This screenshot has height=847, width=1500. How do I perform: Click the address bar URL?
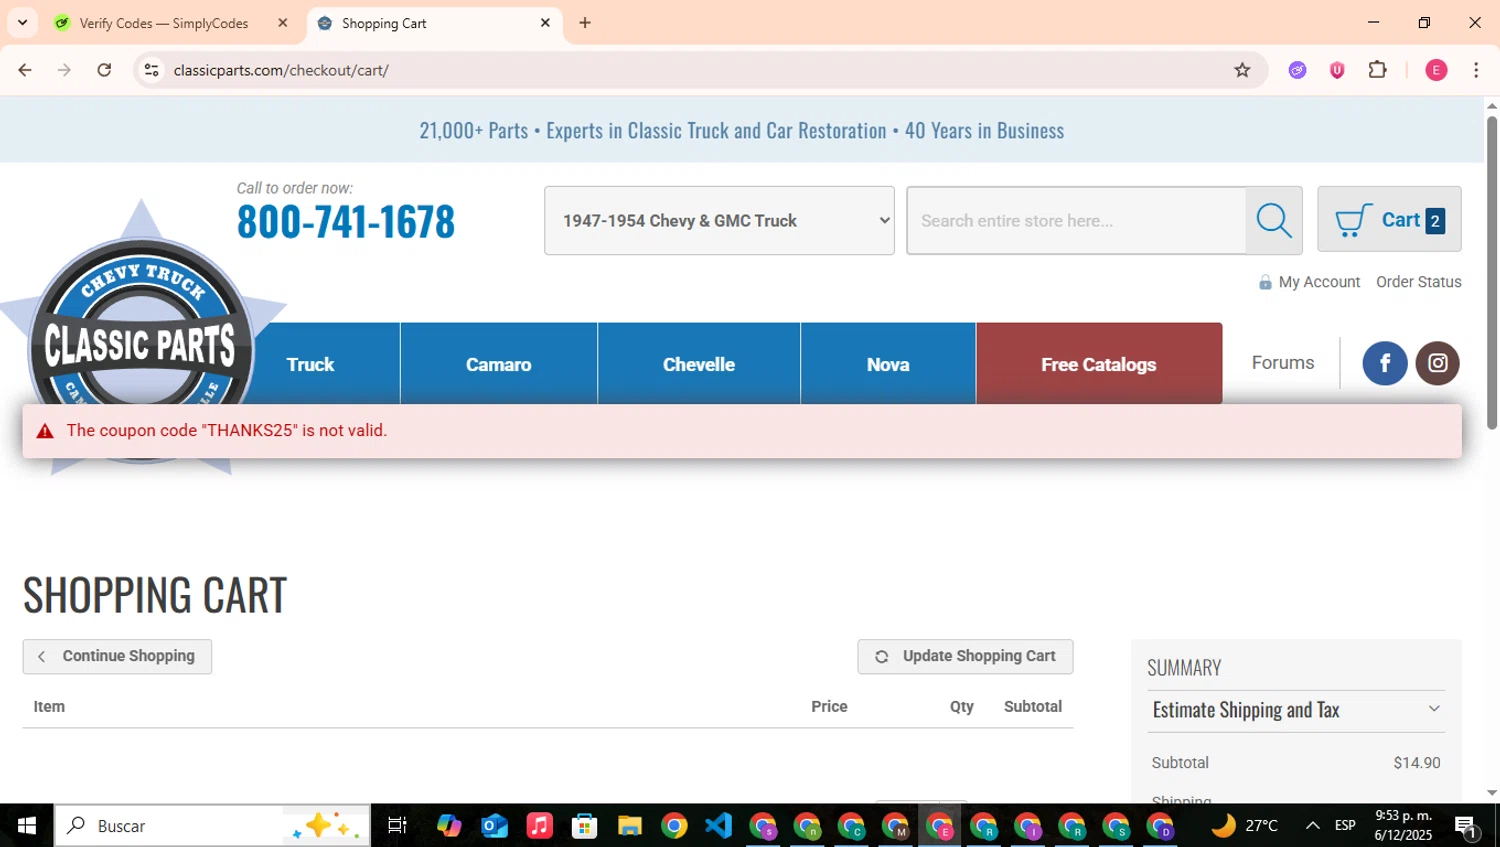click(281, 70)
